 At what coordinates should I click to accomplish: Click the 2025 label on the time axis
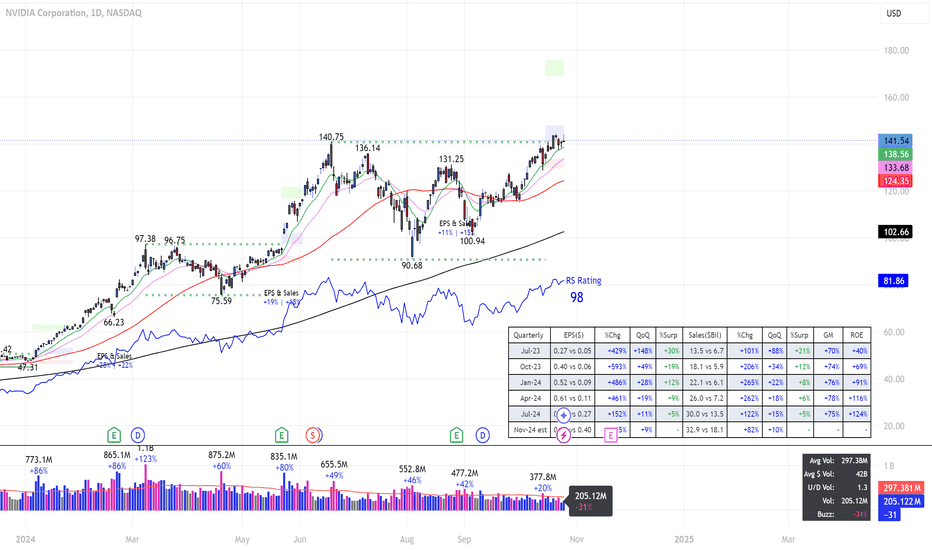pos(684,539)
